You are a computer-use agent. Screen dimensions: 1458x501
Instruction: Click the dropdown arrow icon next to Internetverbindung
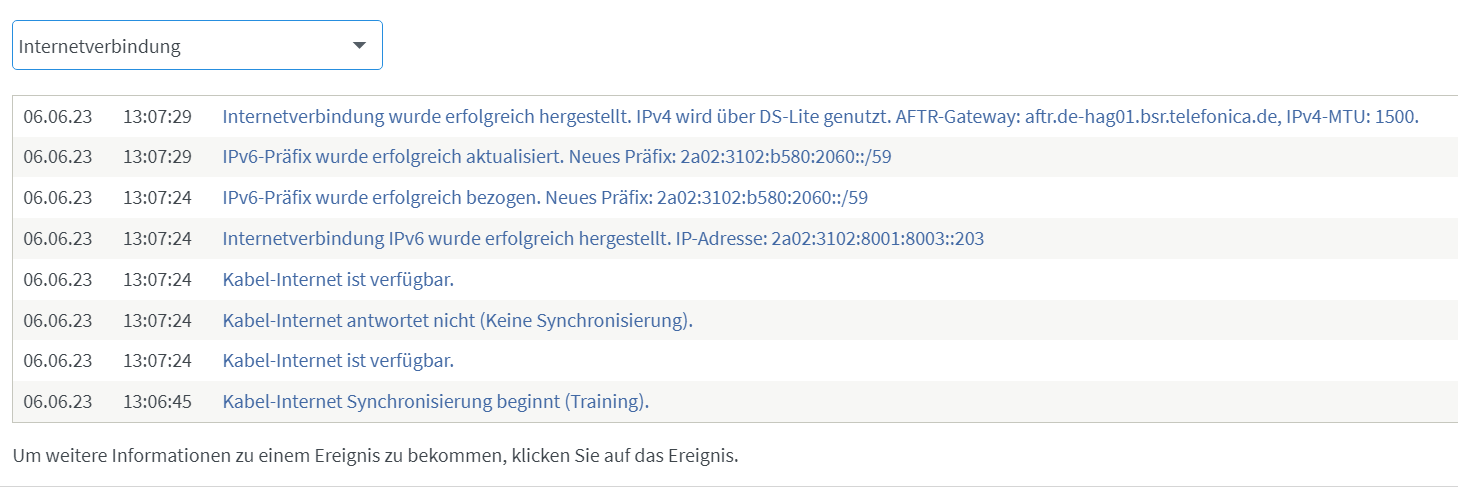[360, 46]
